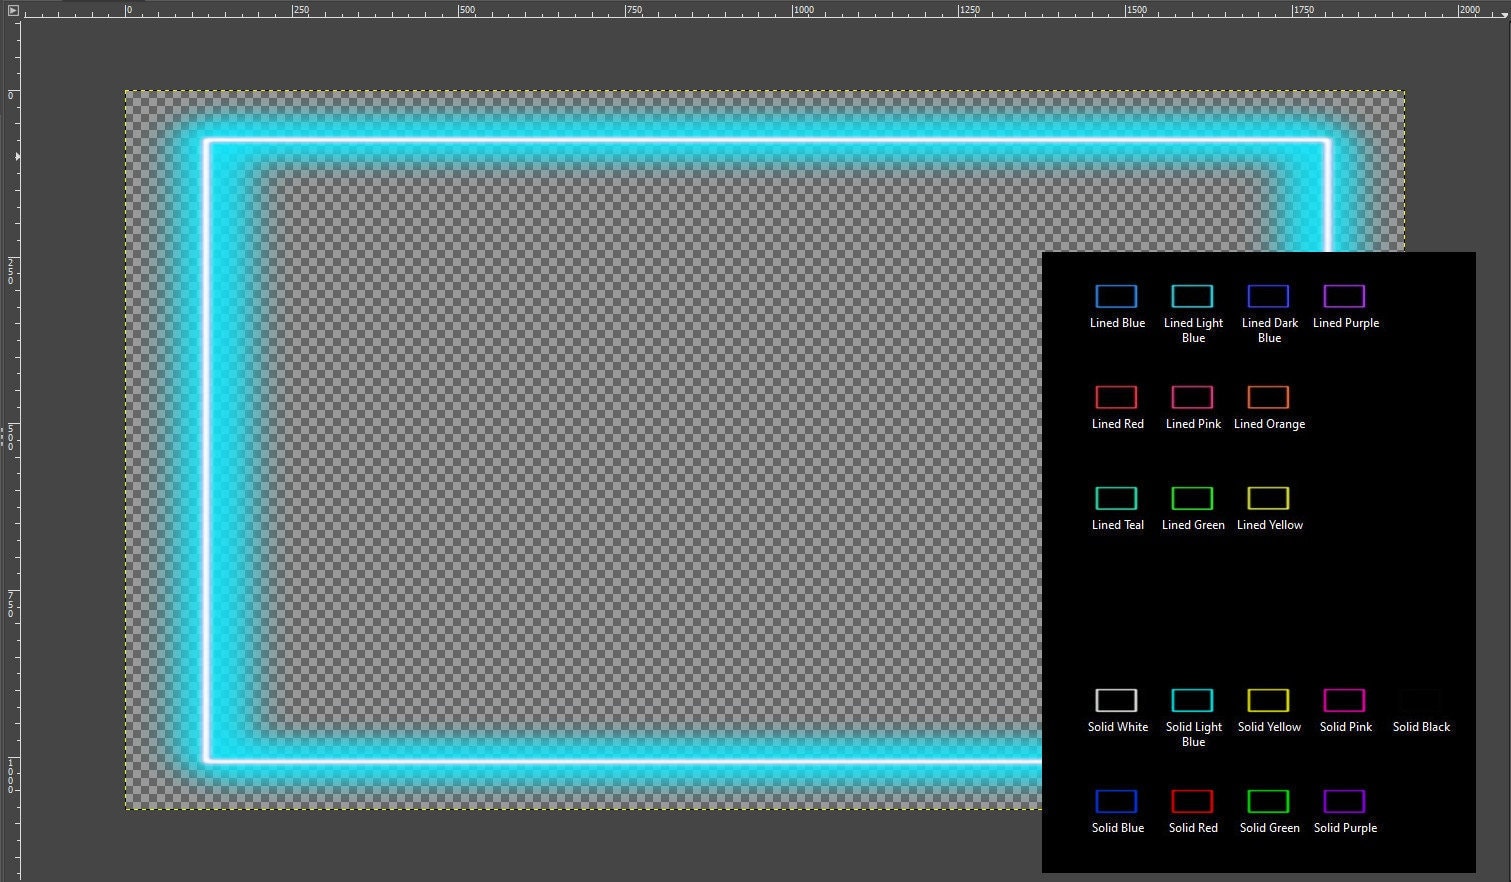Image resolution: width=1511 pixels, height=882 pixels.
Task: Choose the Solid Red swatch
Action: click(x=1193, y=801)
